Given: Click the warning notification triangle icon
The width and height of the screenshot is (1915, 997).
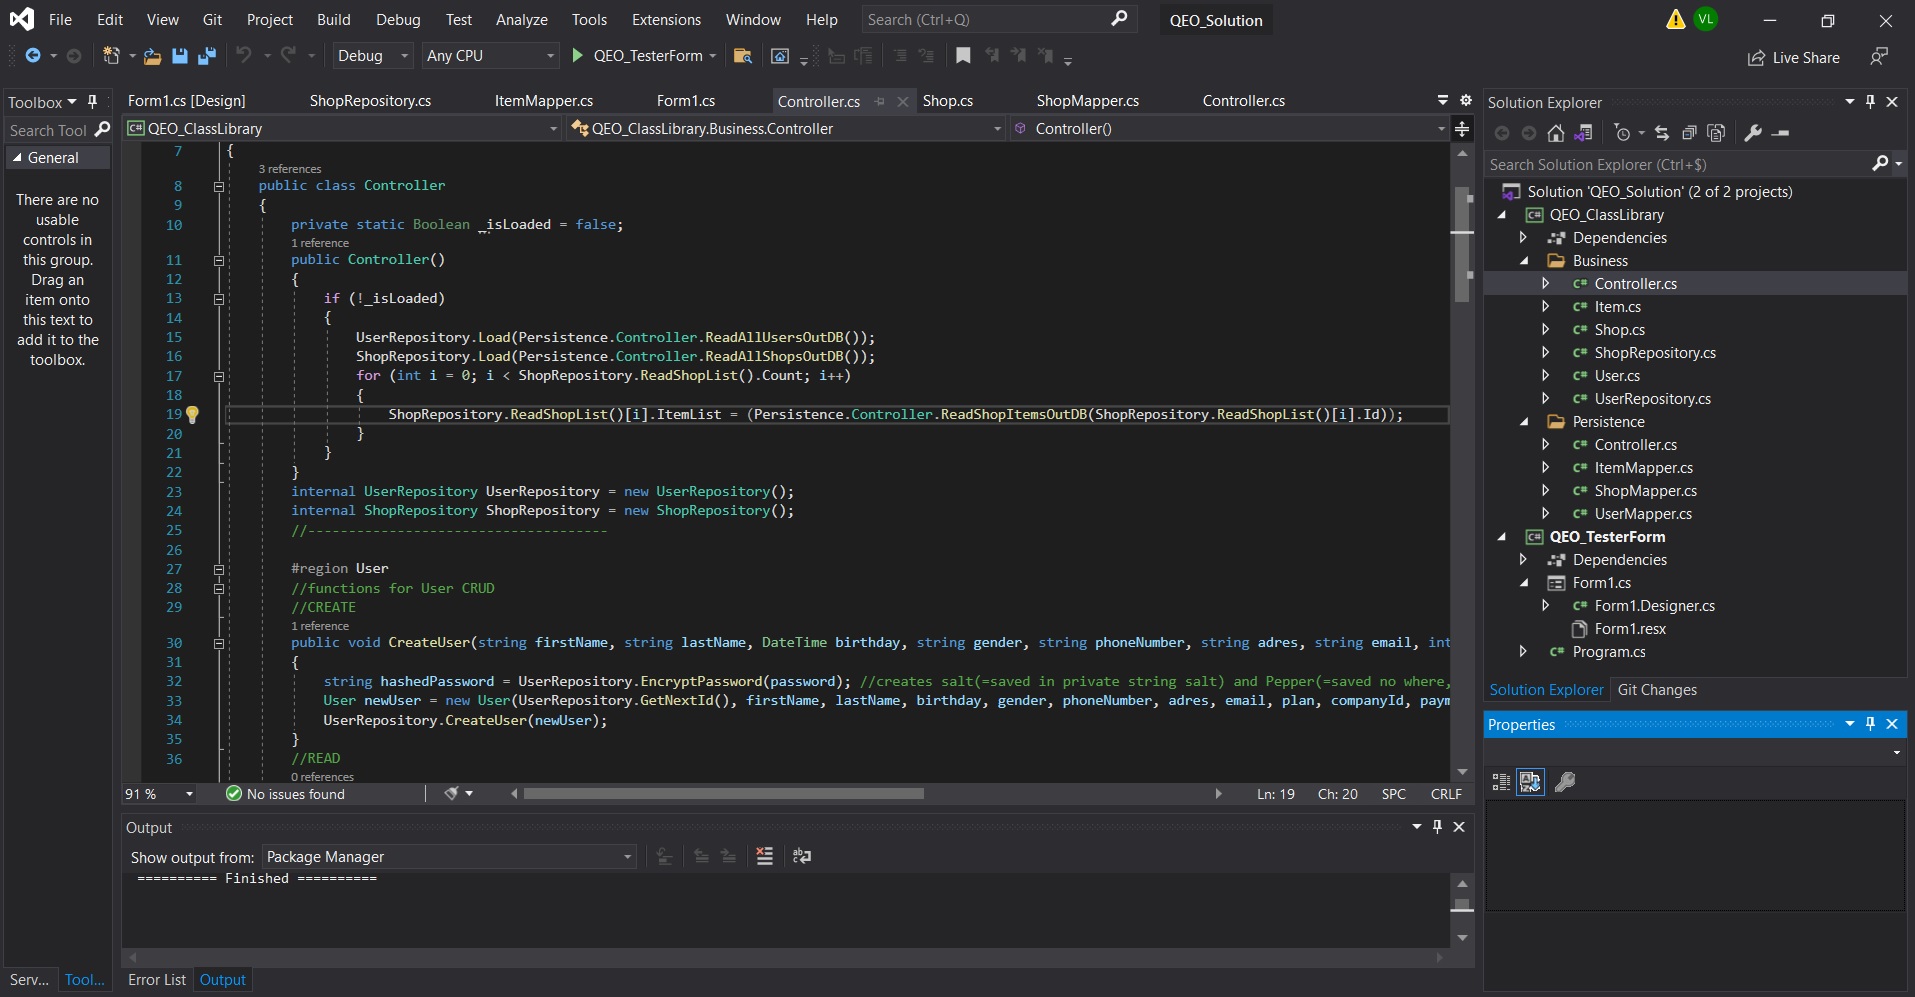Looking at the screenshot, I should [x=1676, y=20].
